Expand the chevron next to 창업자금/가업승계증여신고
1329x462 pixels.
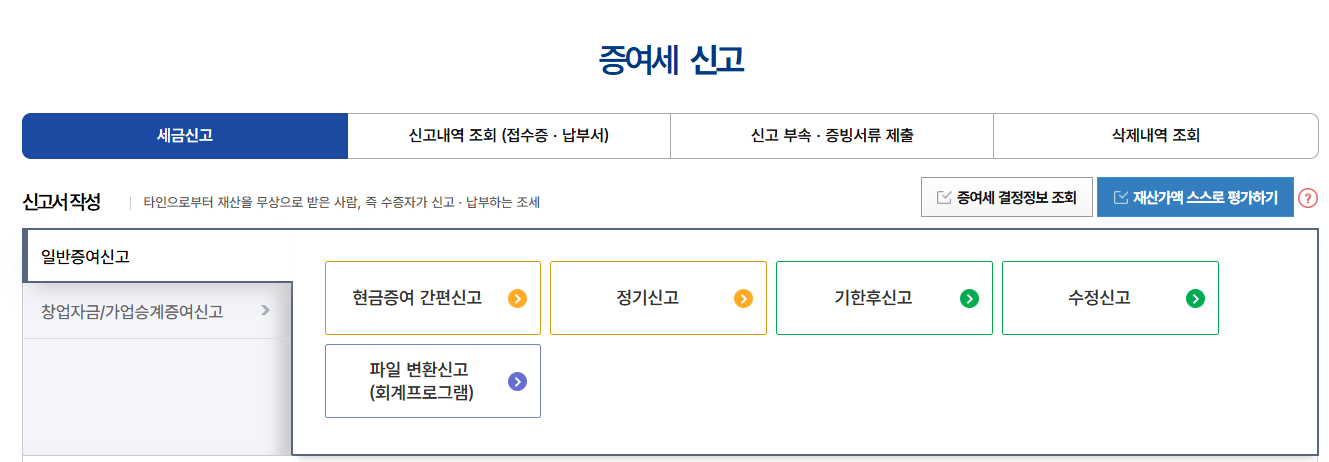click(x=265, y=310)
